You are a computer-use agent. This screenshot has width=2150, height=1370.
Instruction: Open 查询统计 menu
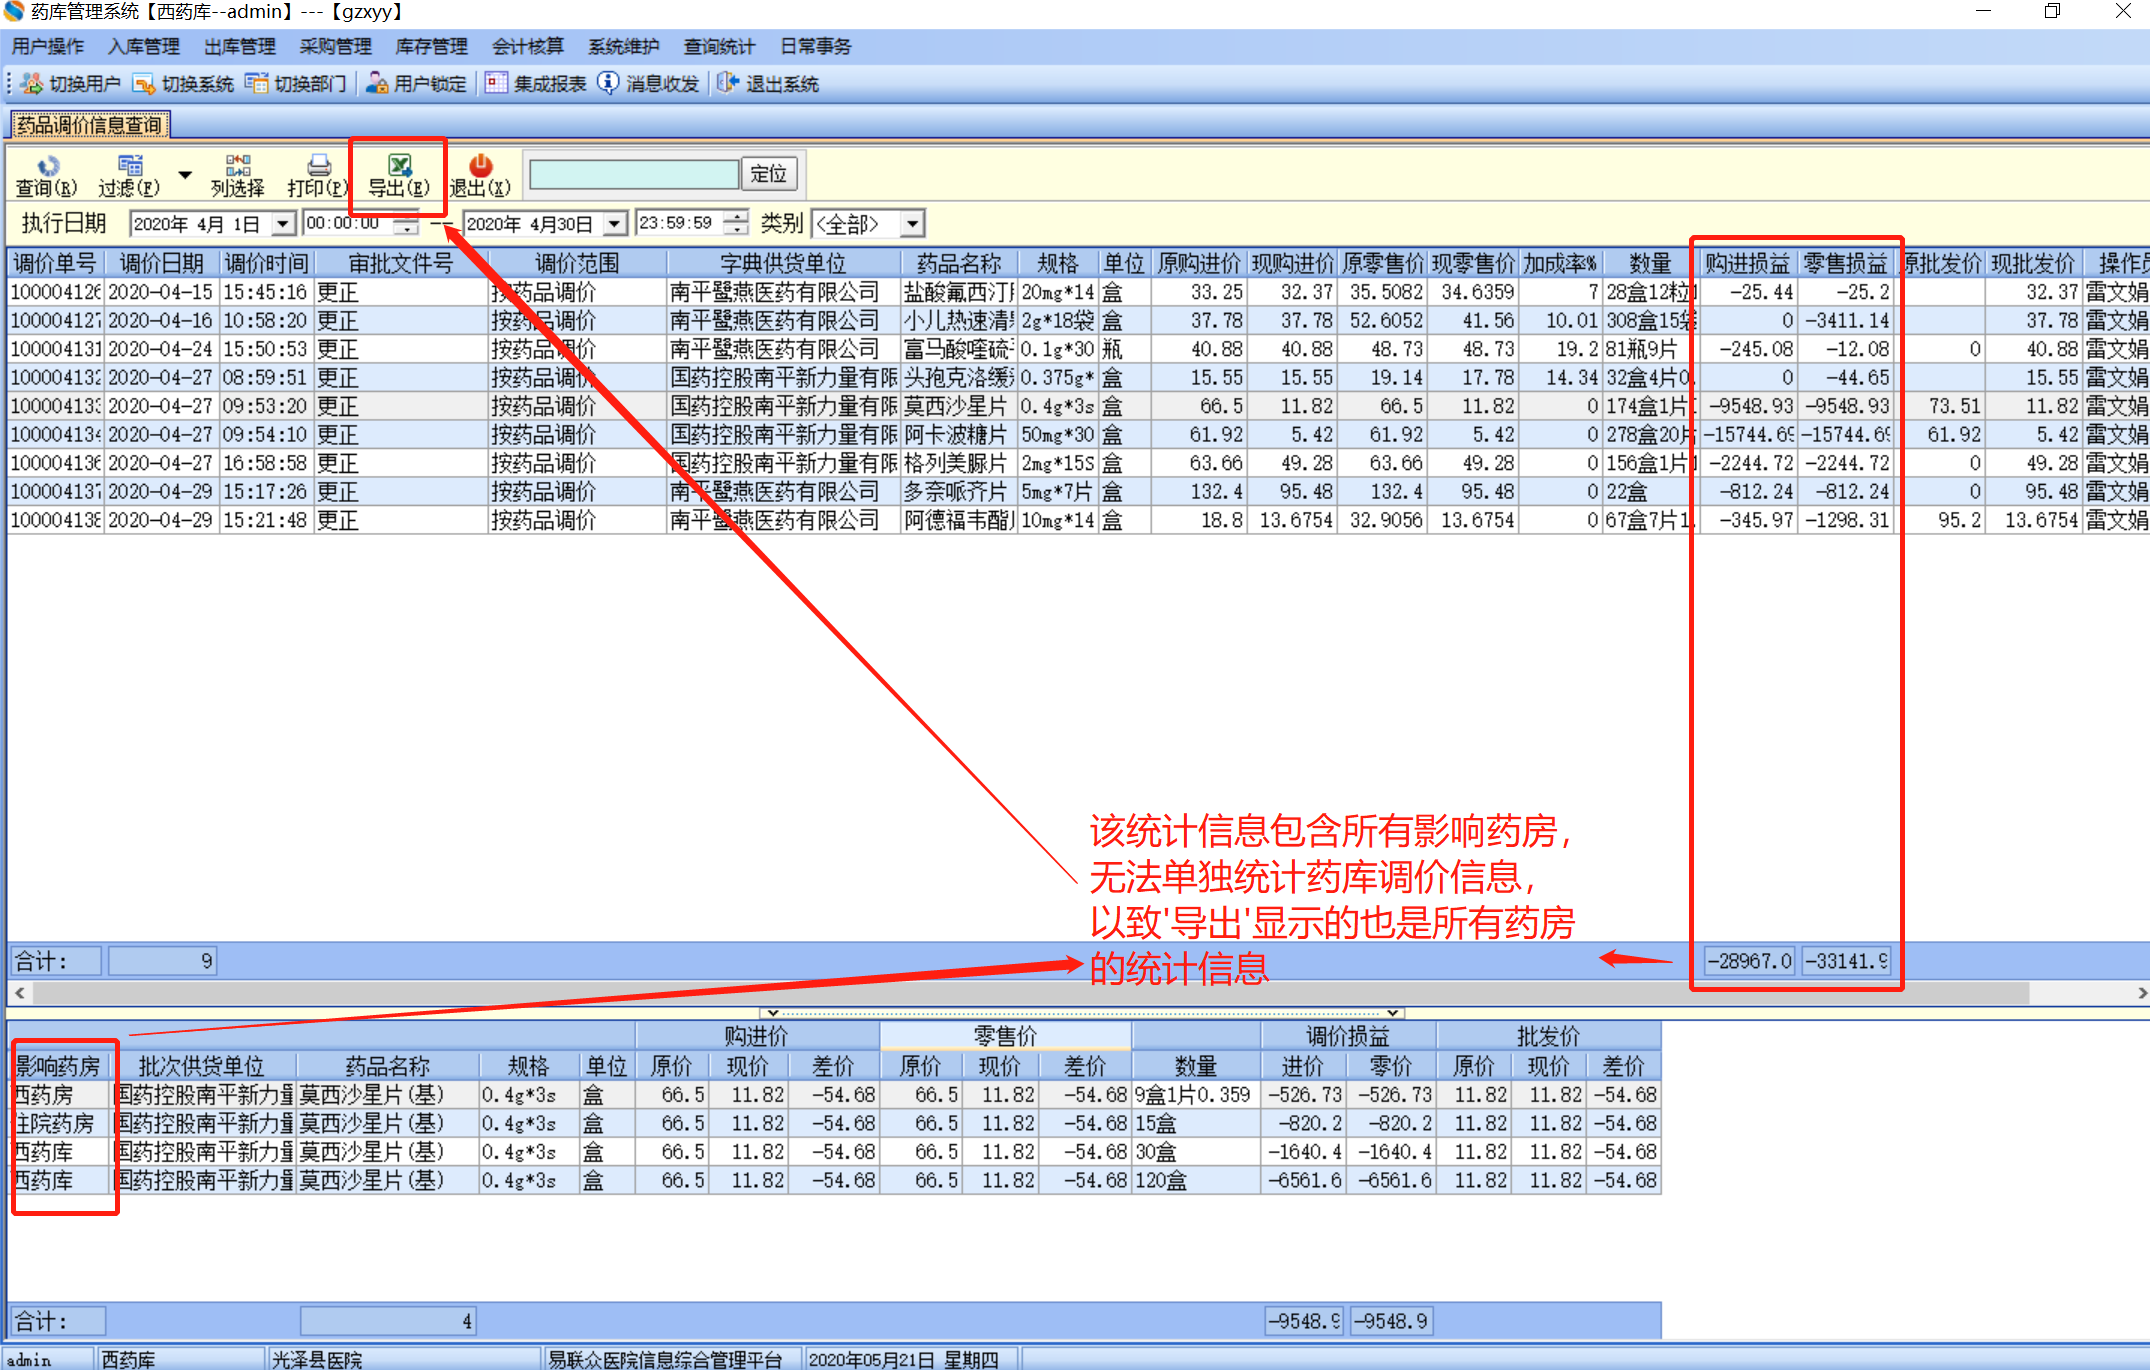click(719, 46)
